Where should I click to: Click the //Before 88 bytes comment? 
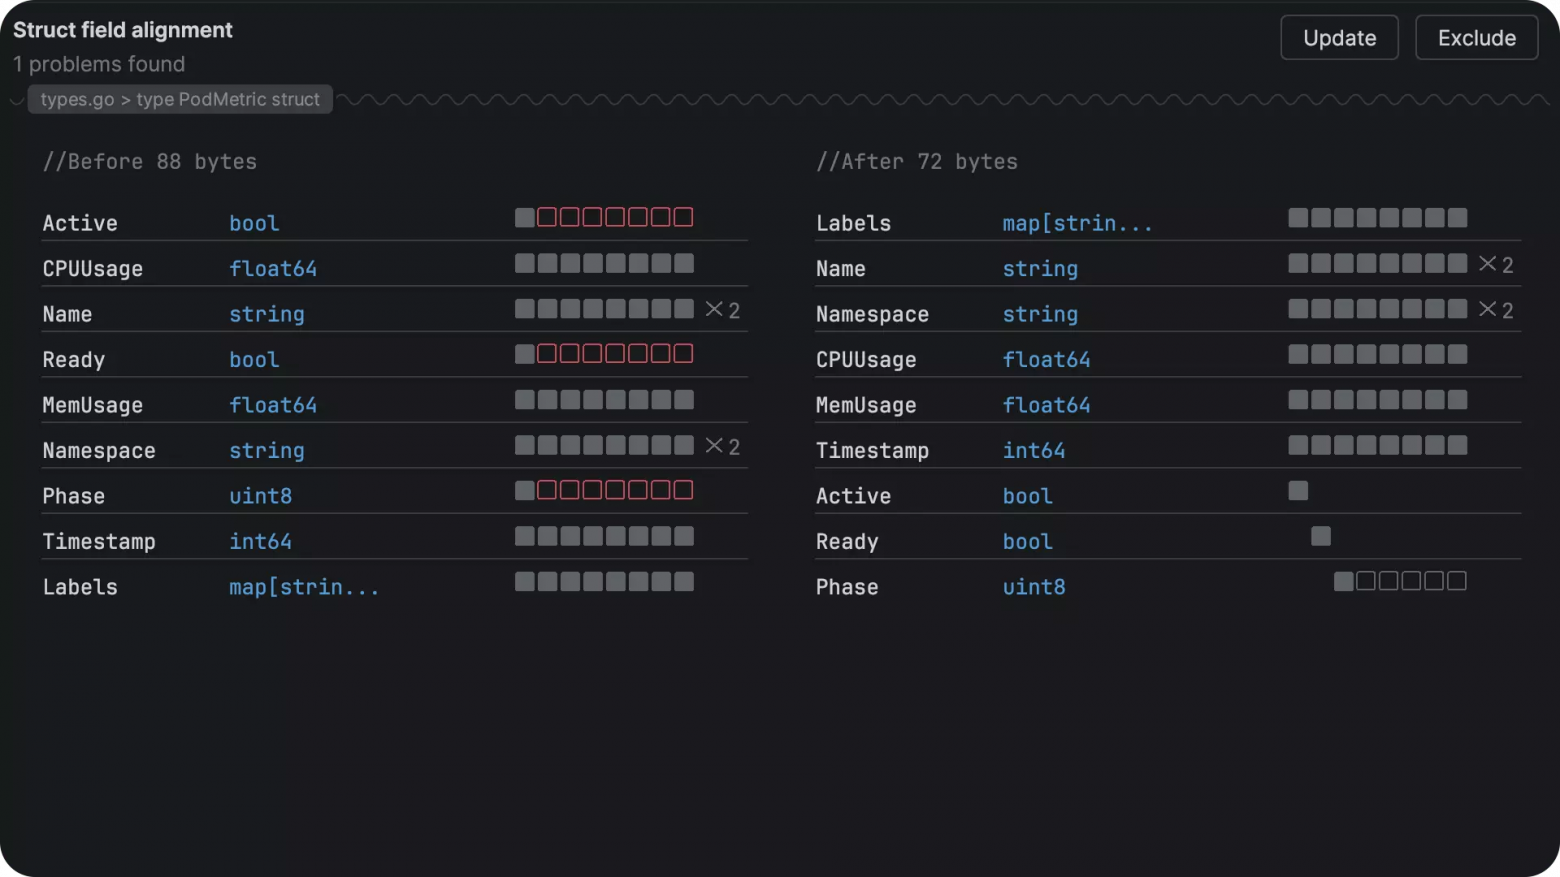[150, 162]
